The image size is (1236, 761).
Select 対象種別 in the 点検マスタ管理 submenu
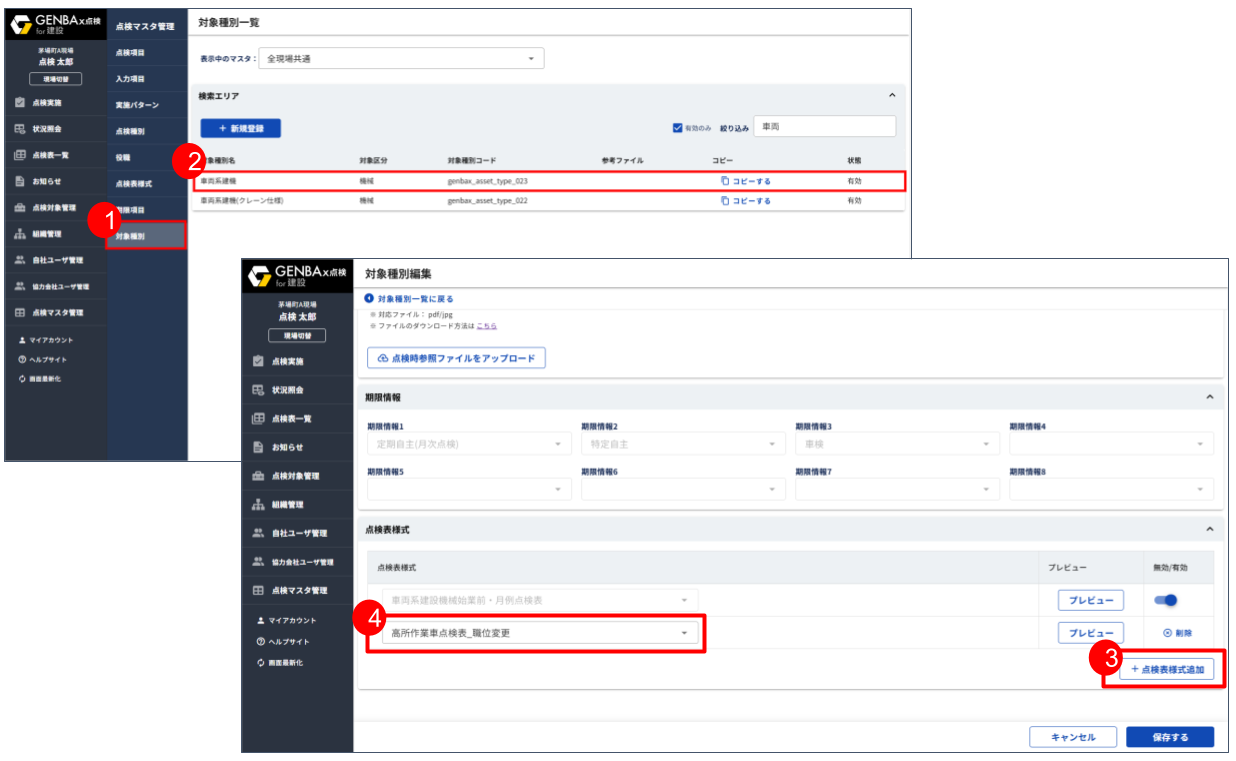(x=146, y=236)
